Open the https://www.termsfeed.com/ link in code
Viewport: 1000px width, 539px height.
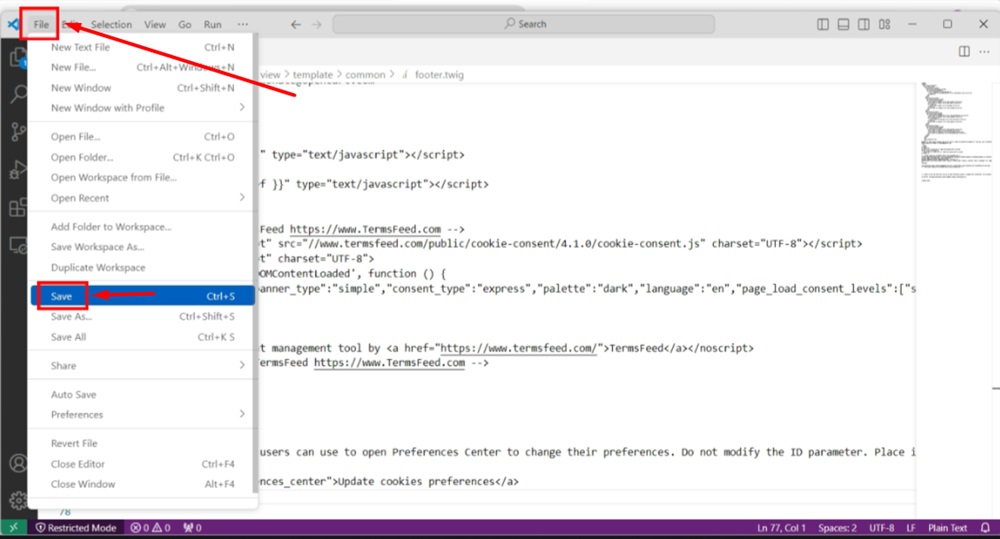pos(518,348)
